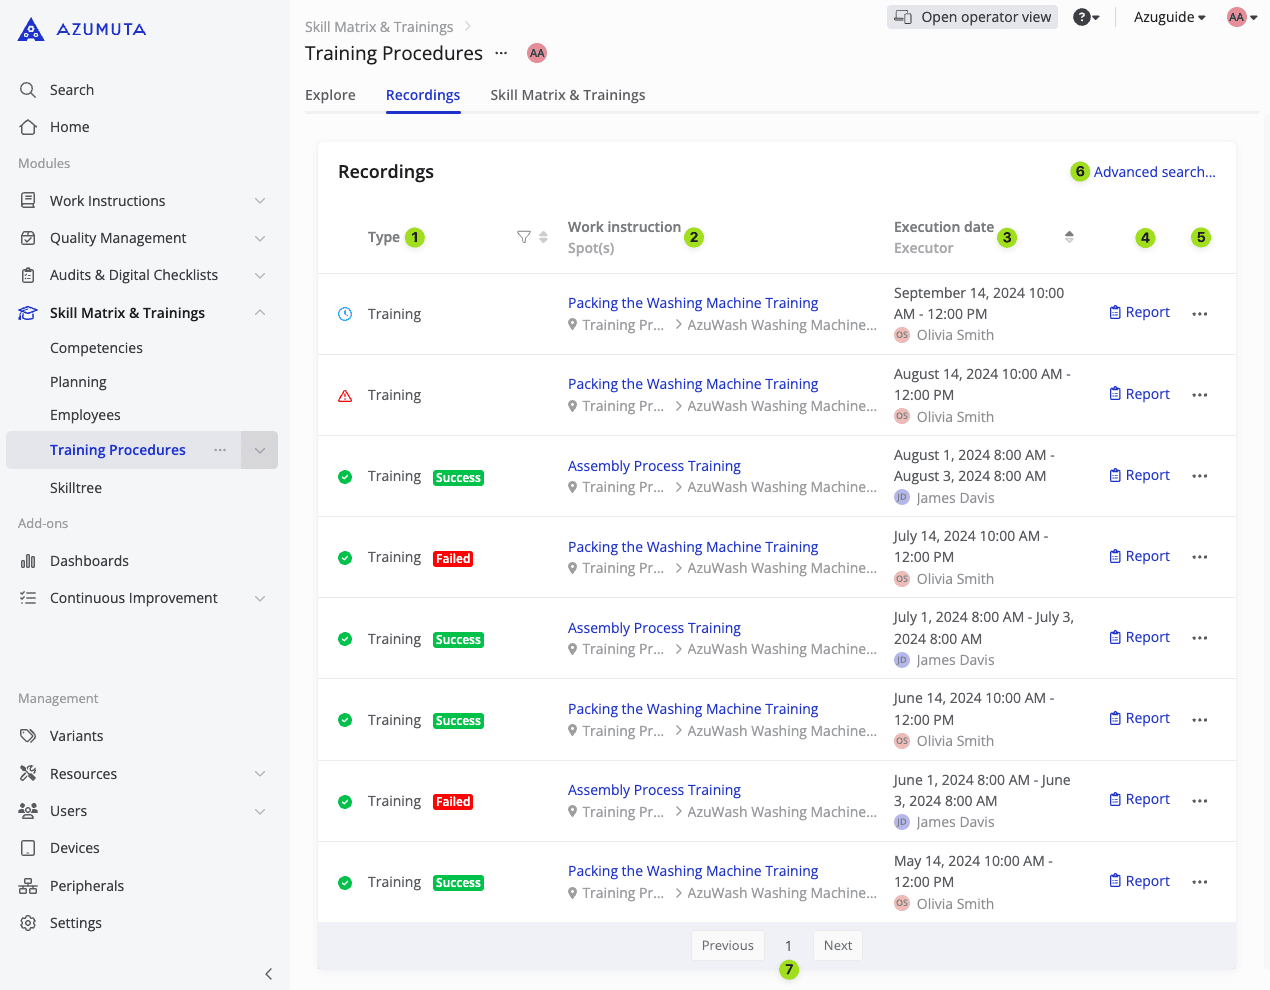The height and width of the screenshot is (990, 1270).
Task: Switch to the Explore tab
Action: (x=330, y=94)
